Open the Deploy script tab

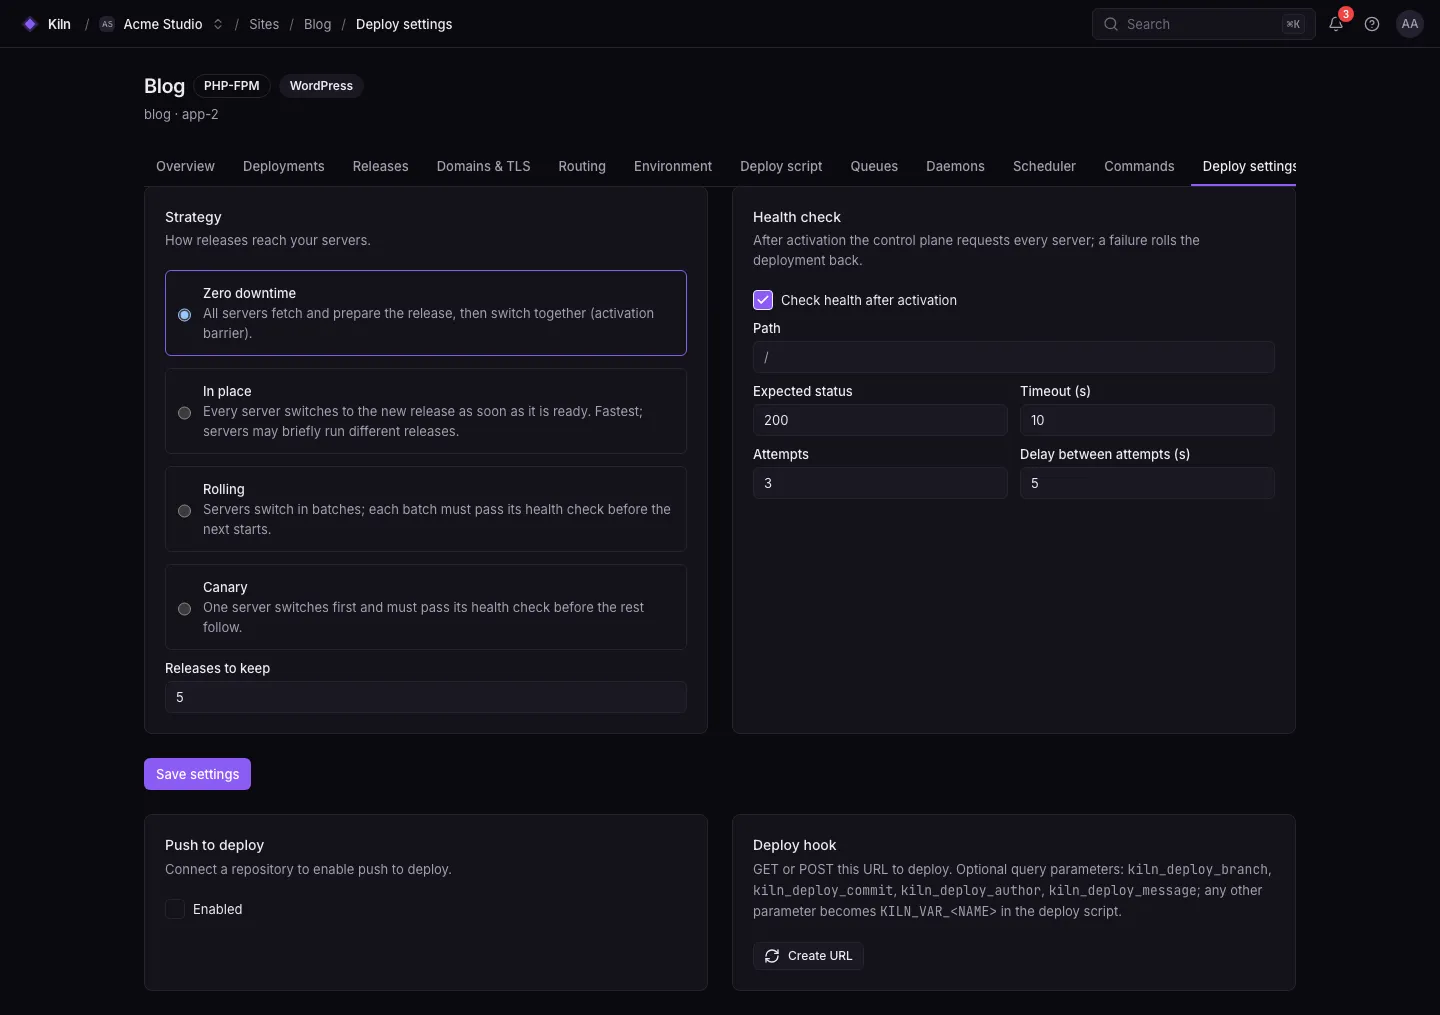(781, 166)
